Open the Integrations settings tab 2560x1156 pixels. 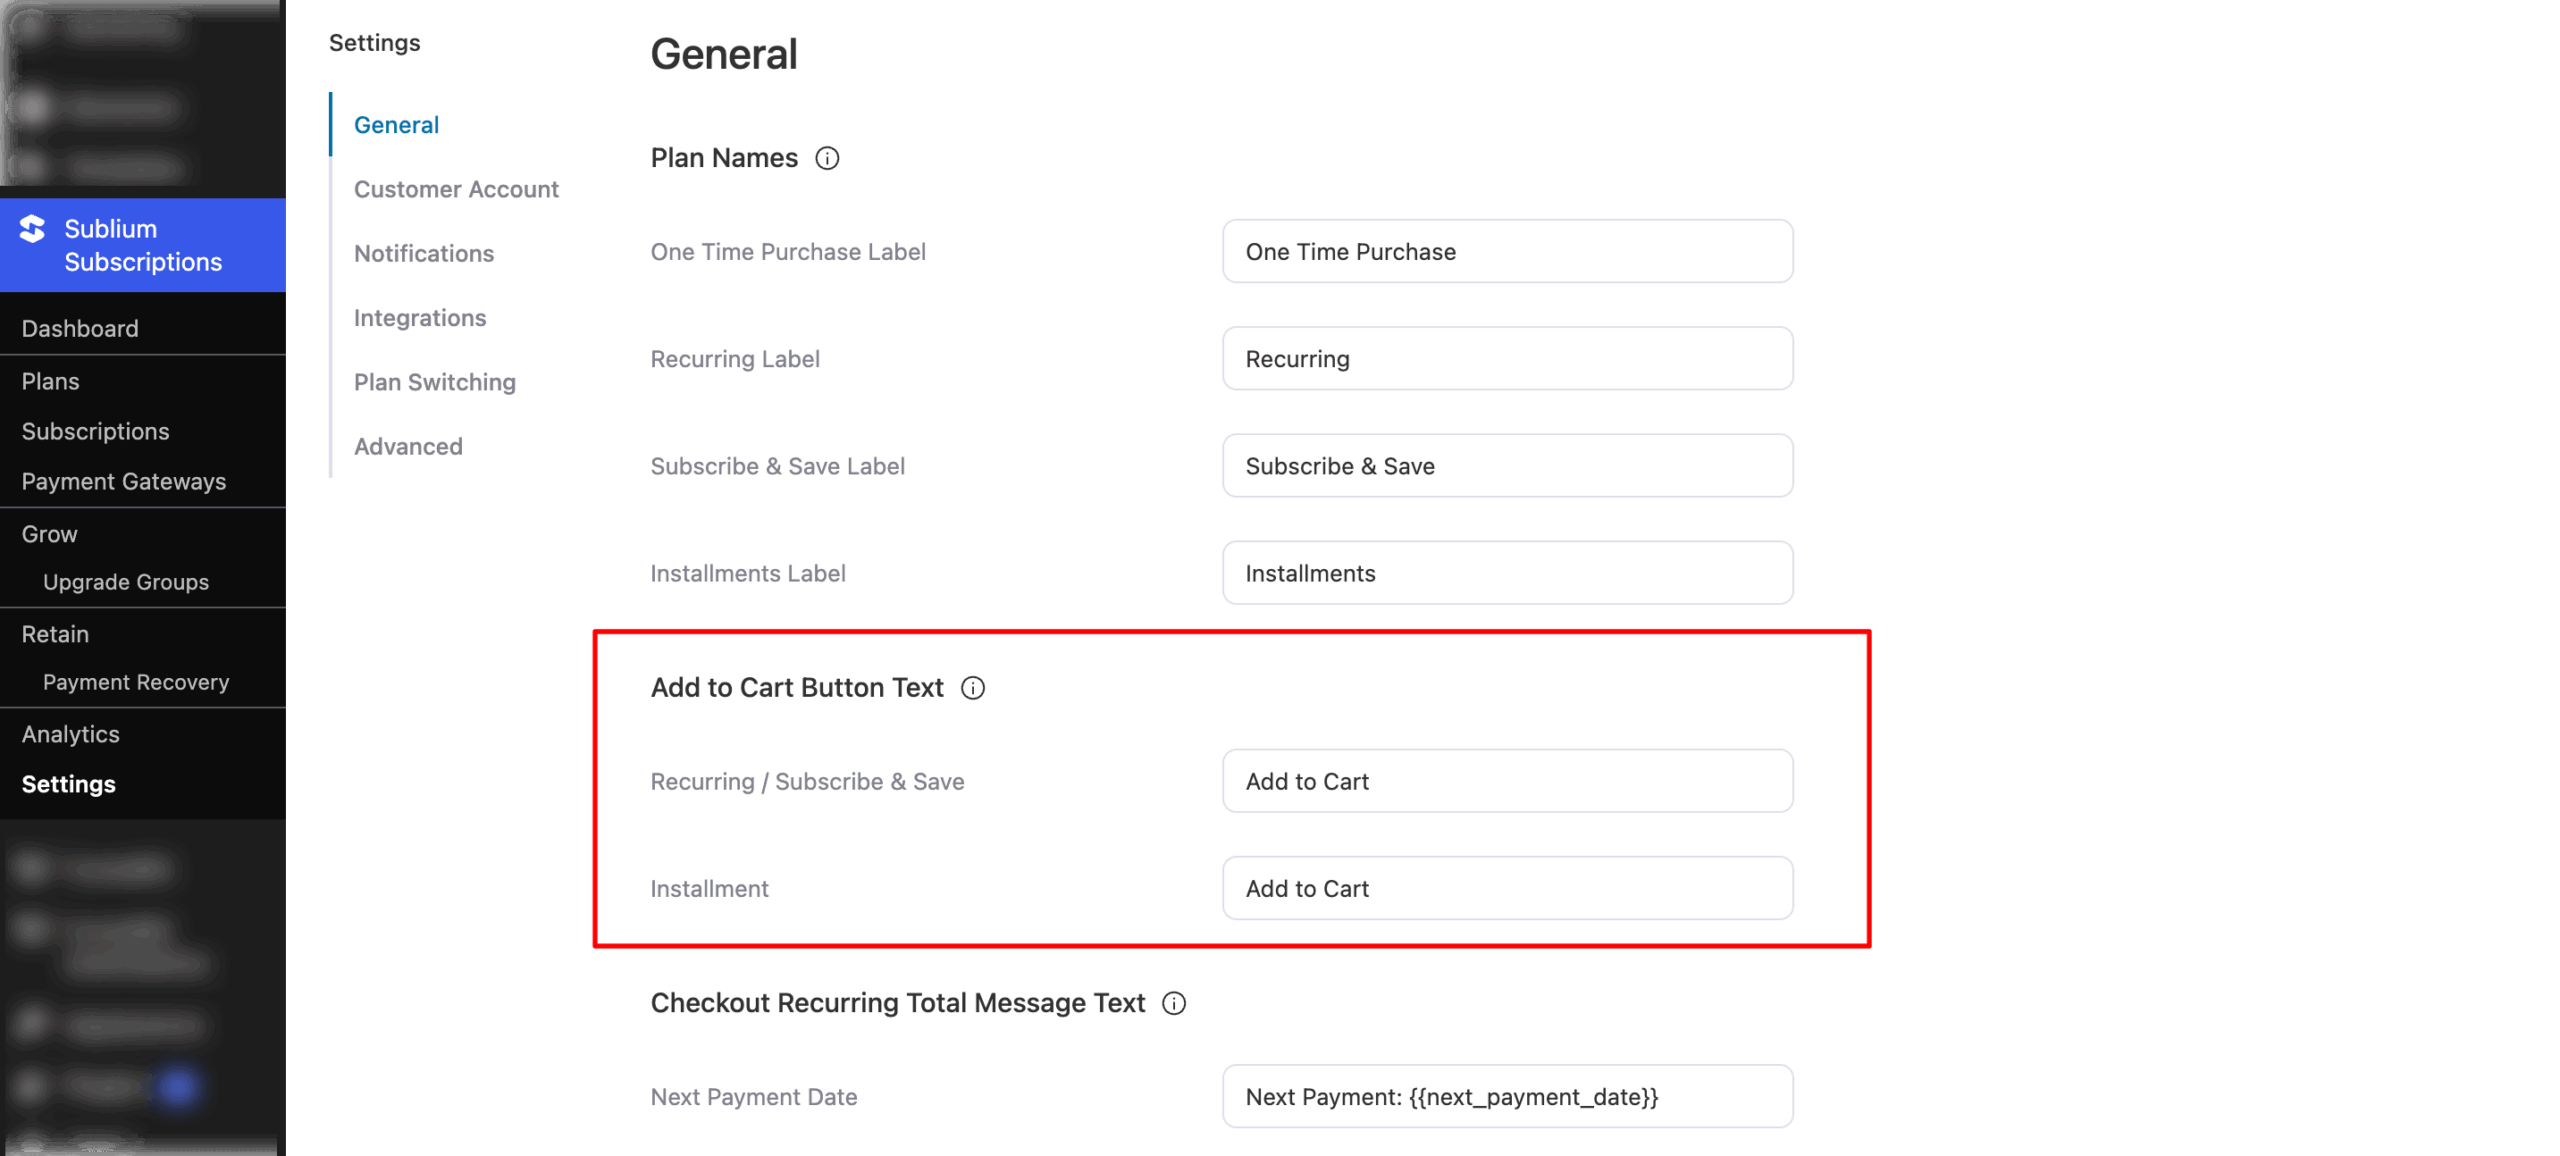(419, 317)
